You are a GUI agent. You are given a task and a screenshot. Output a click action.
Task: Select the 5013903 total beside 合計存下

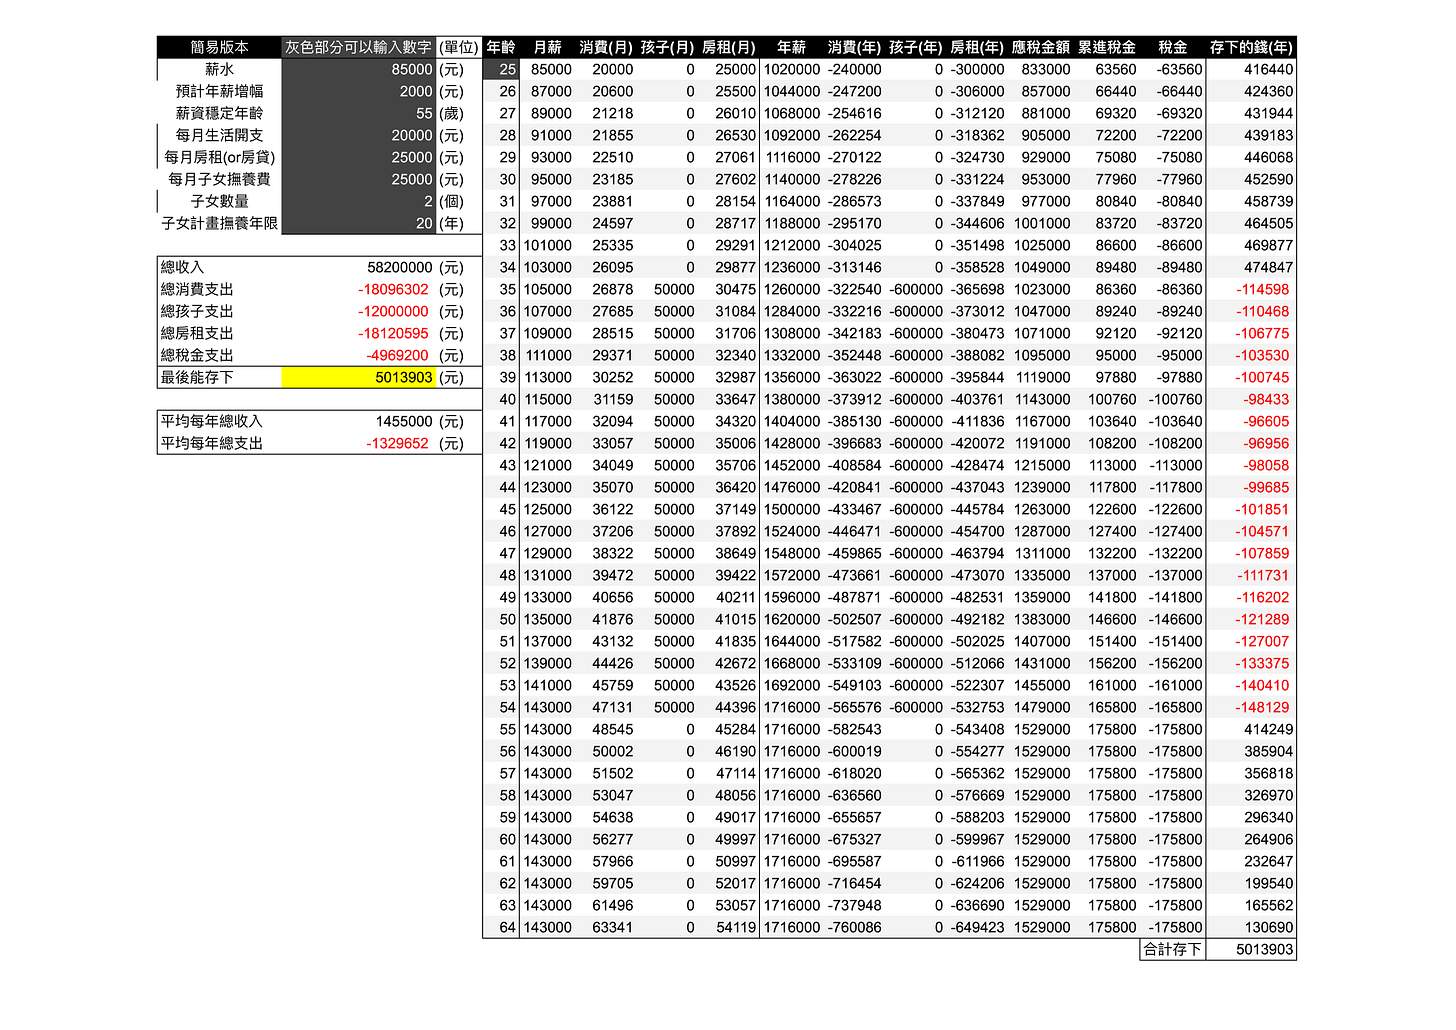[1251, 949]
